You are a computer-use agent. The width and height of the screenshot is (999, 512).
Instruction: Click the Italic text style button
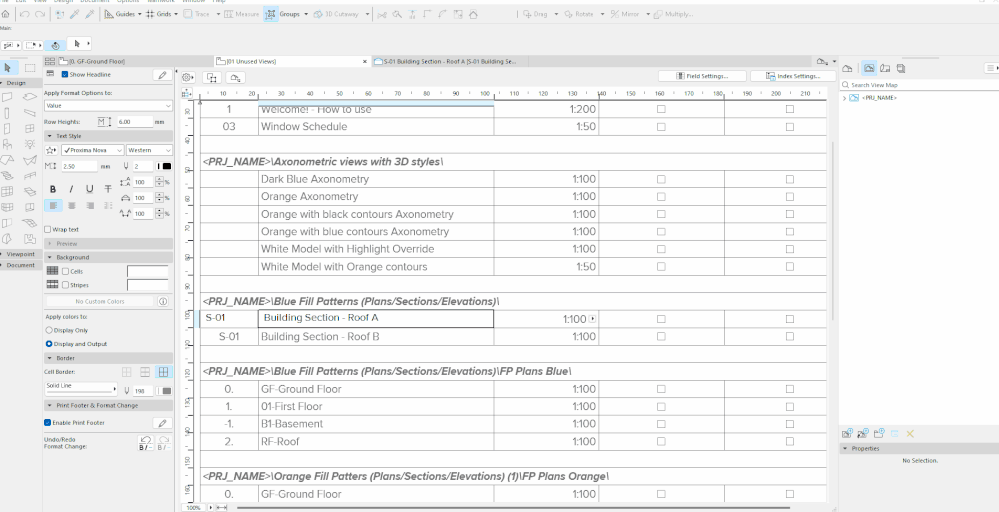[71, 189]
